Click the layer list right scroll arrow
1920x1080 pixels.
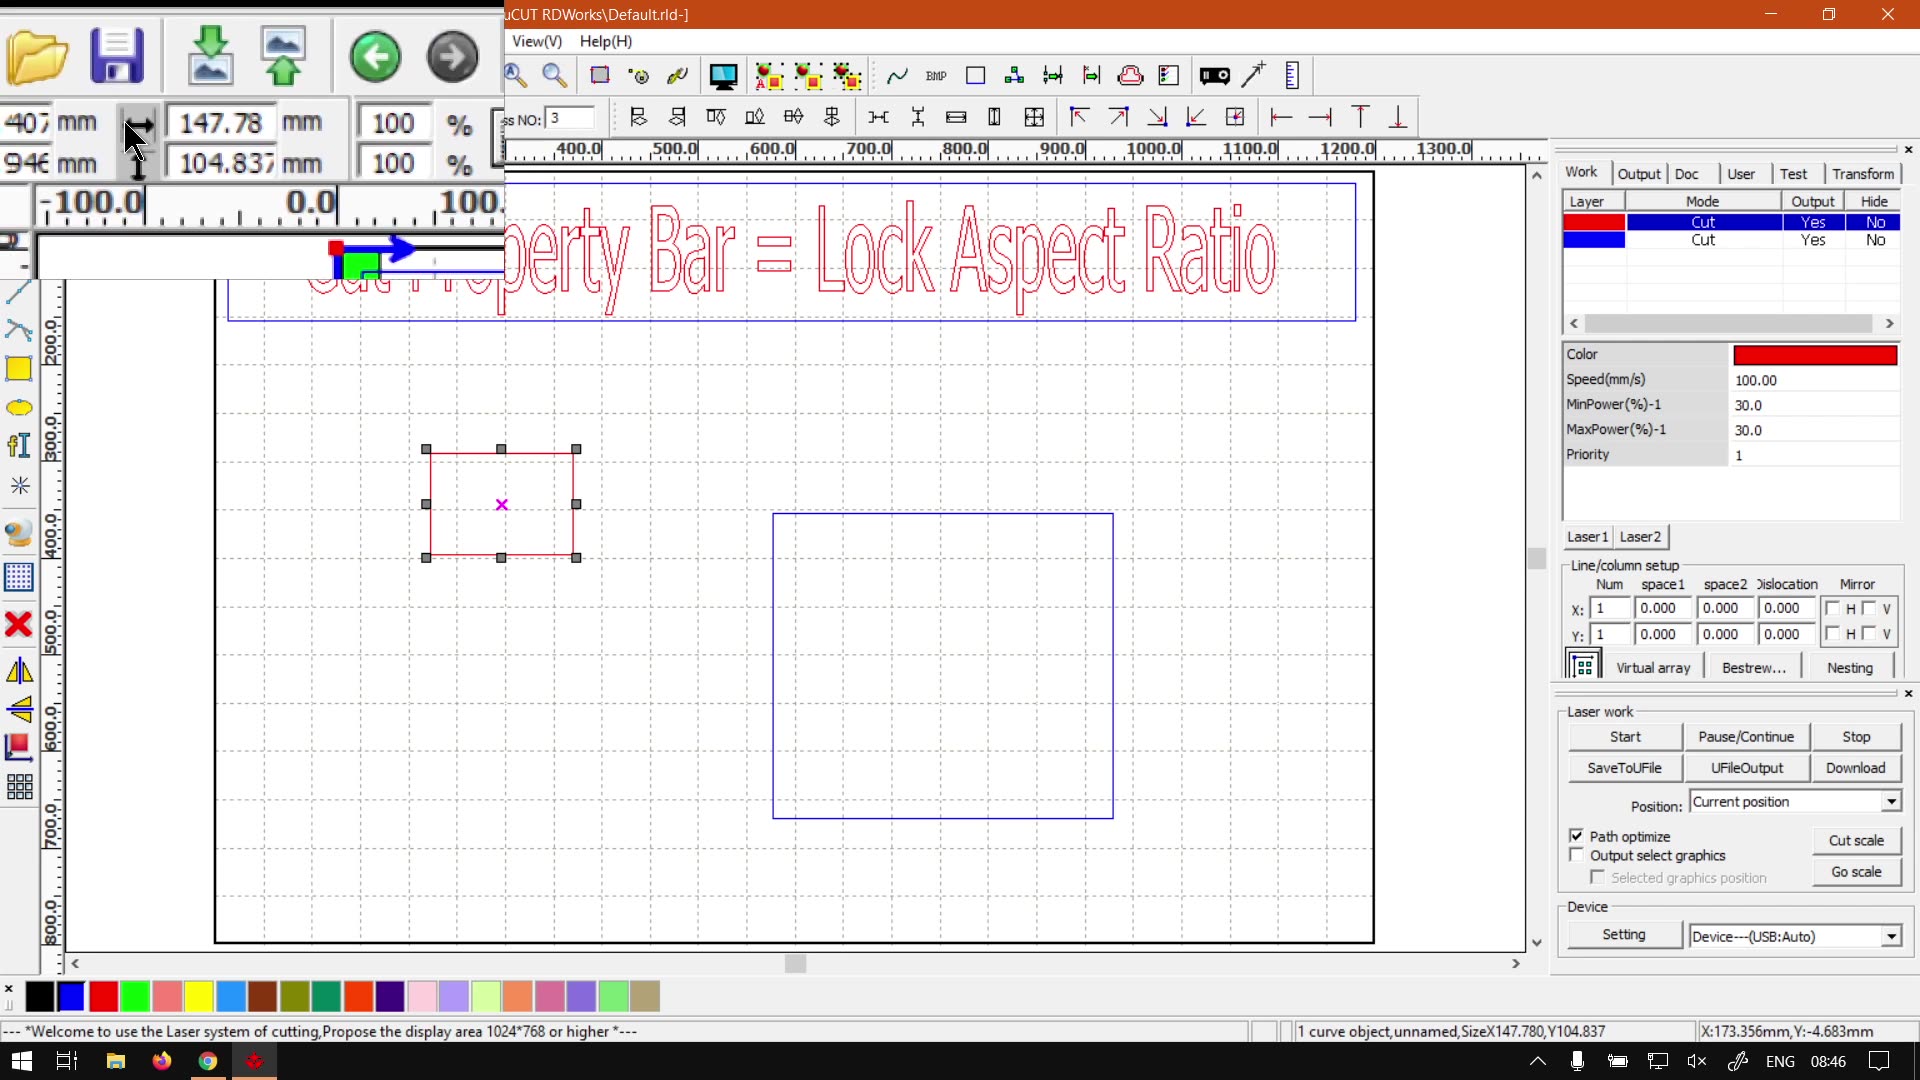coord(1889,324)
